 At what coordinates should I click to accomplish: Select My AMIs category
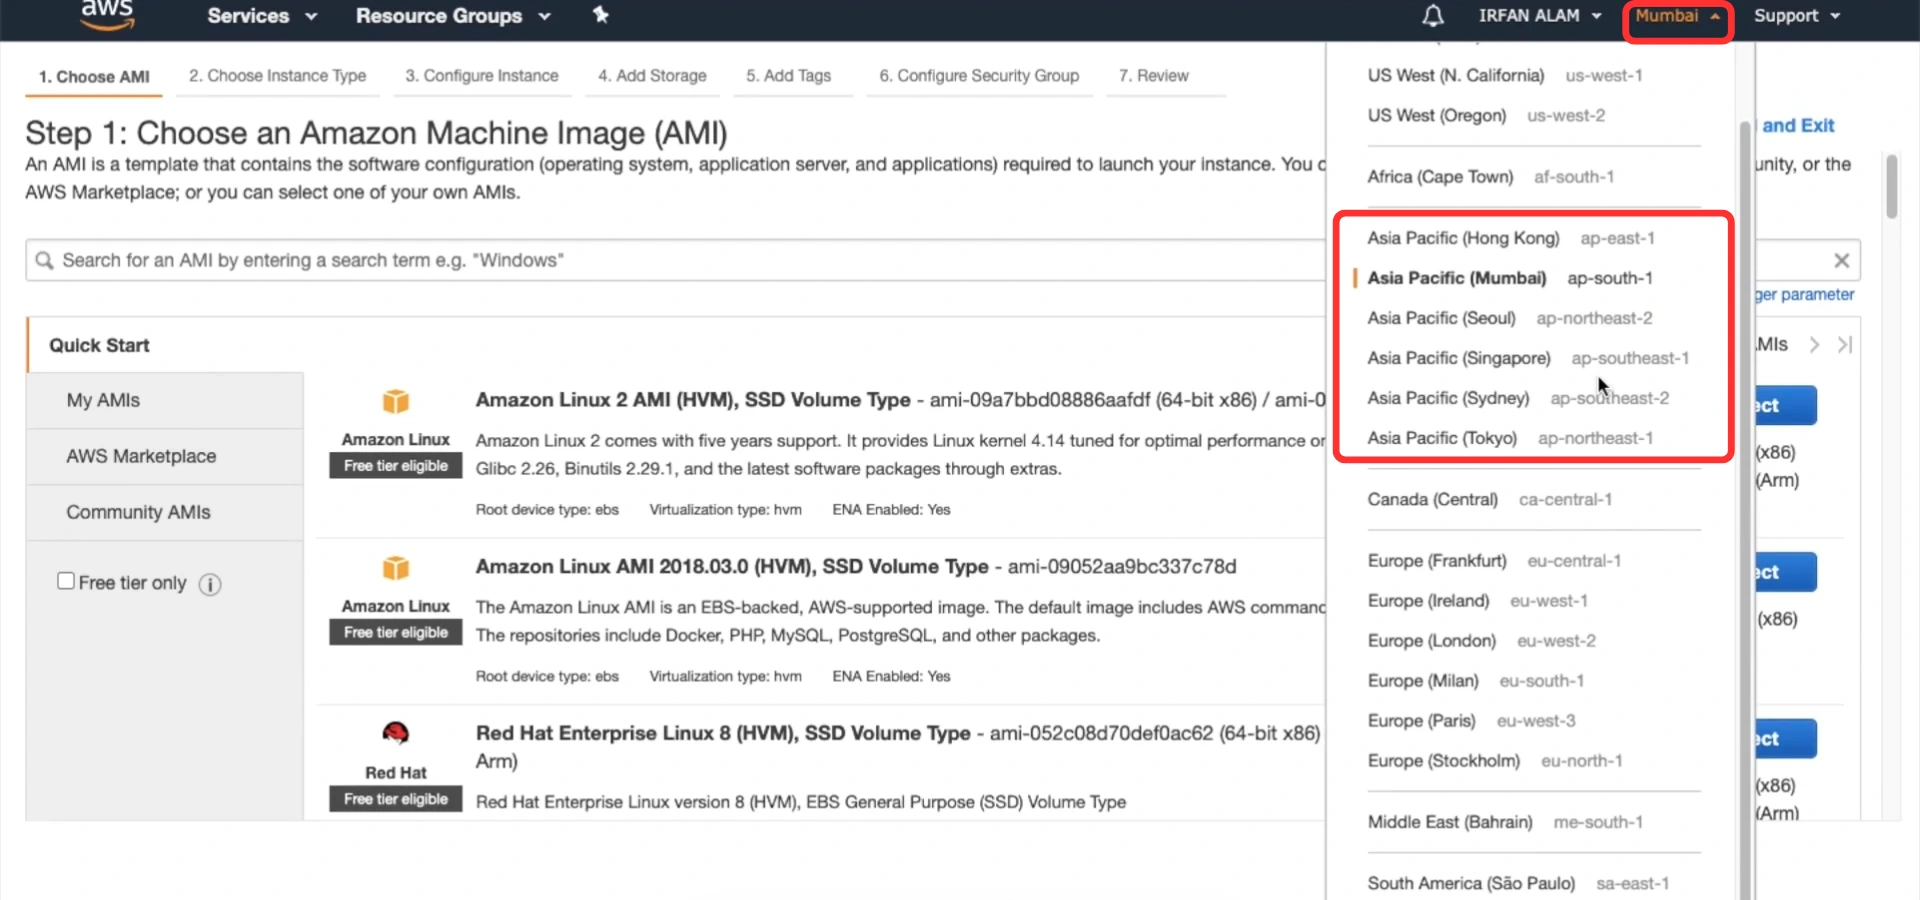[x=166, y=401]
